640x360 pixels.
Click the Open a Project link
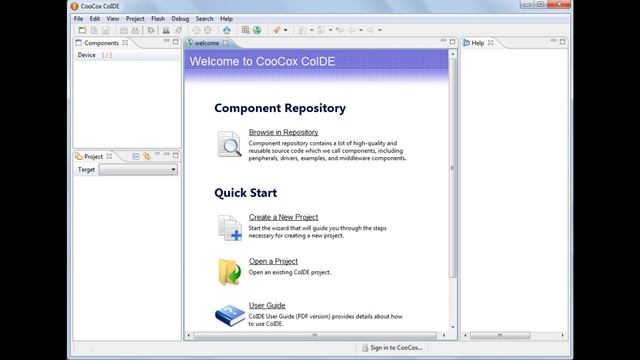[x=273, y=261]
